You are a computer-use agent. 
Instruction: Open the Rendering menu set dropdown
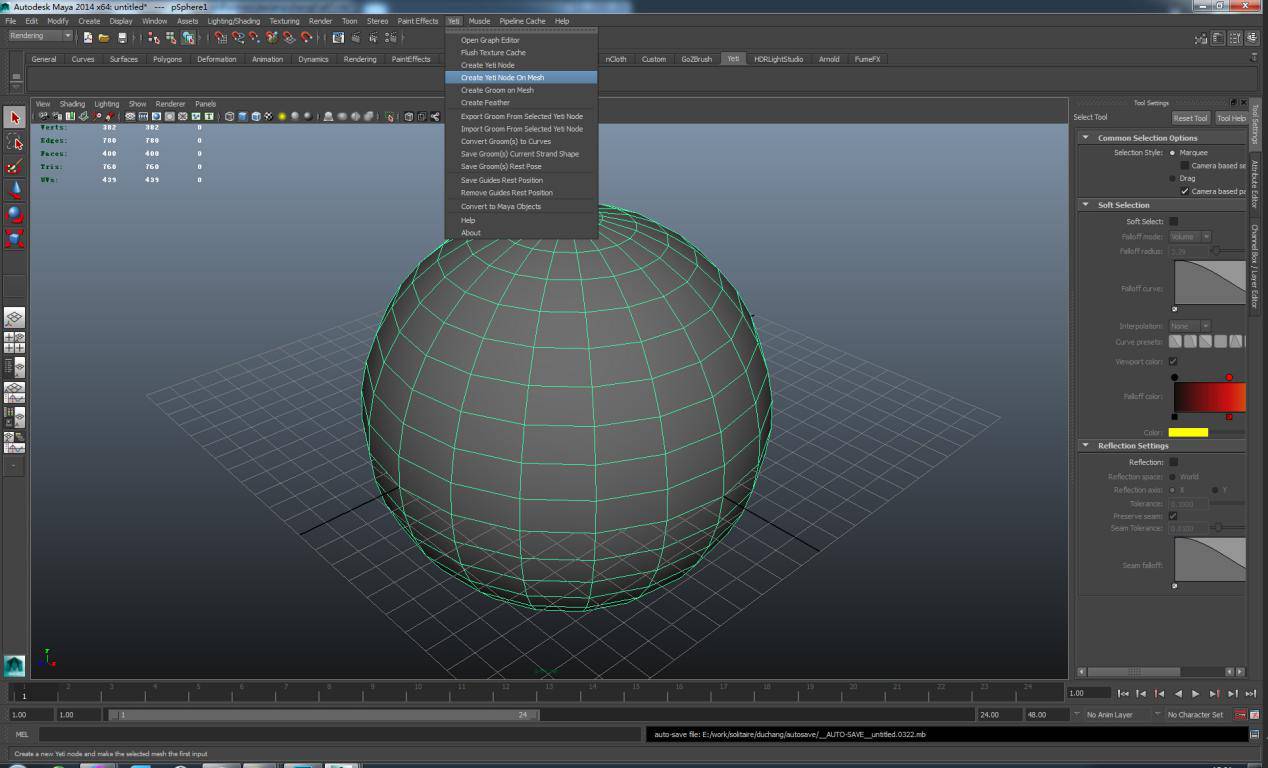pos(40,36)
